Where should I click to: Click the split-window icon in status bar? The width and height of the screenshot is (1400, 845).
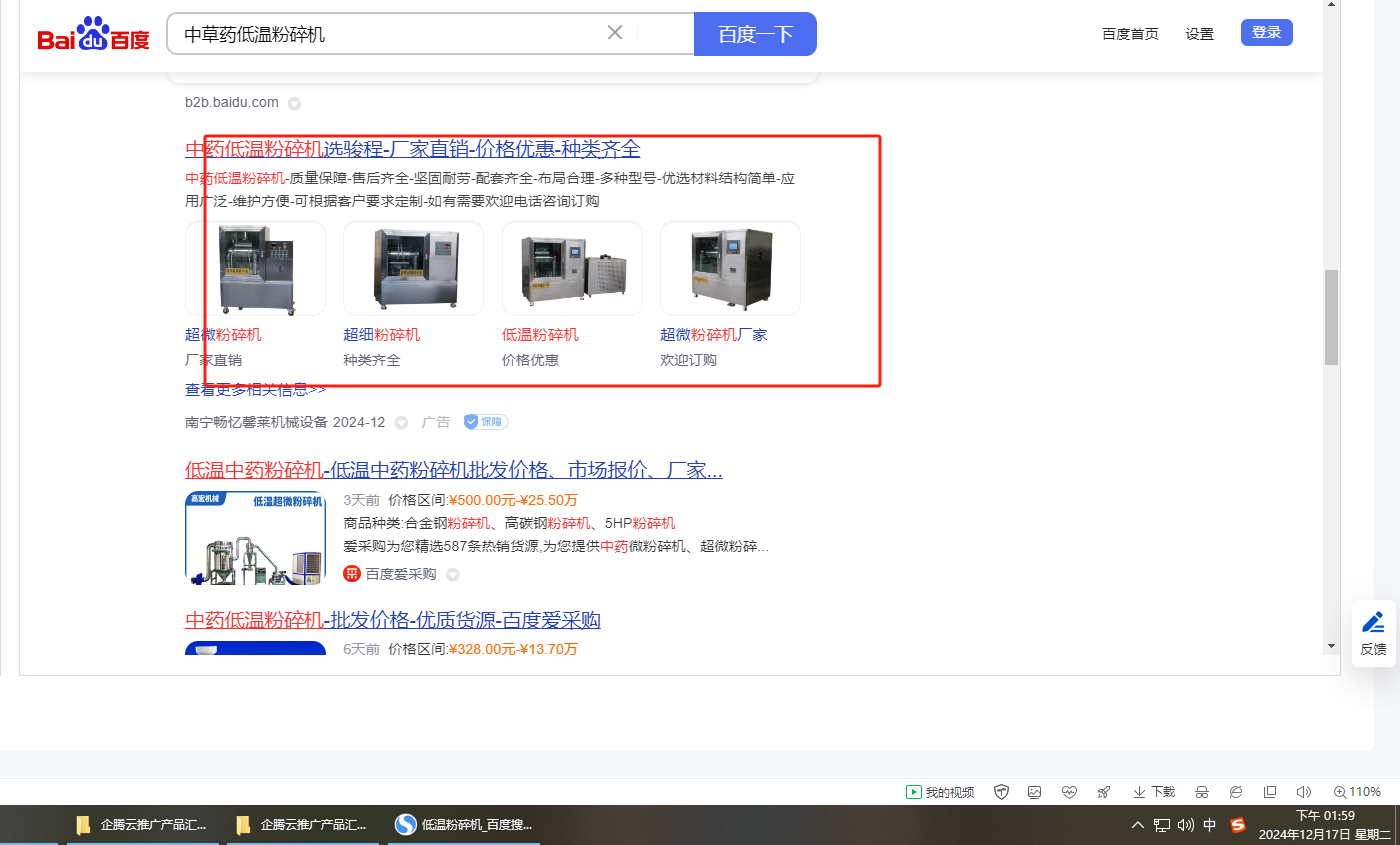click(1270, 792)
